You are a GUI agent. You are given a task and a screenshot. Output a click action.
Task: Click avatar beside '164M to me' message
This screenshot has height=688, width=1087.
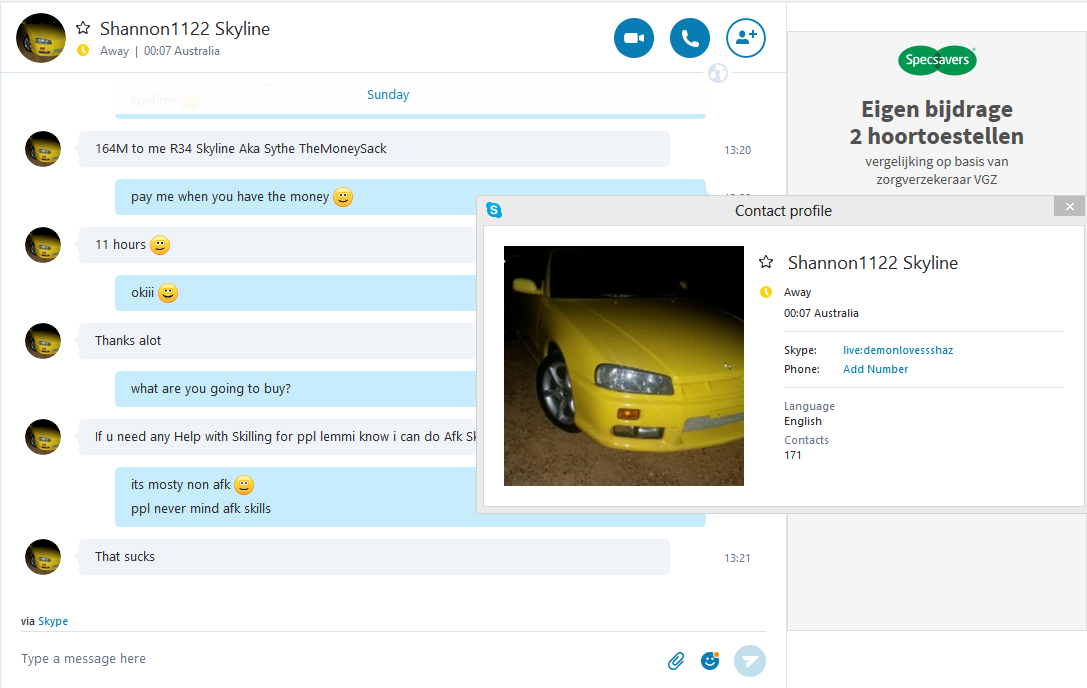pos(43,149)
